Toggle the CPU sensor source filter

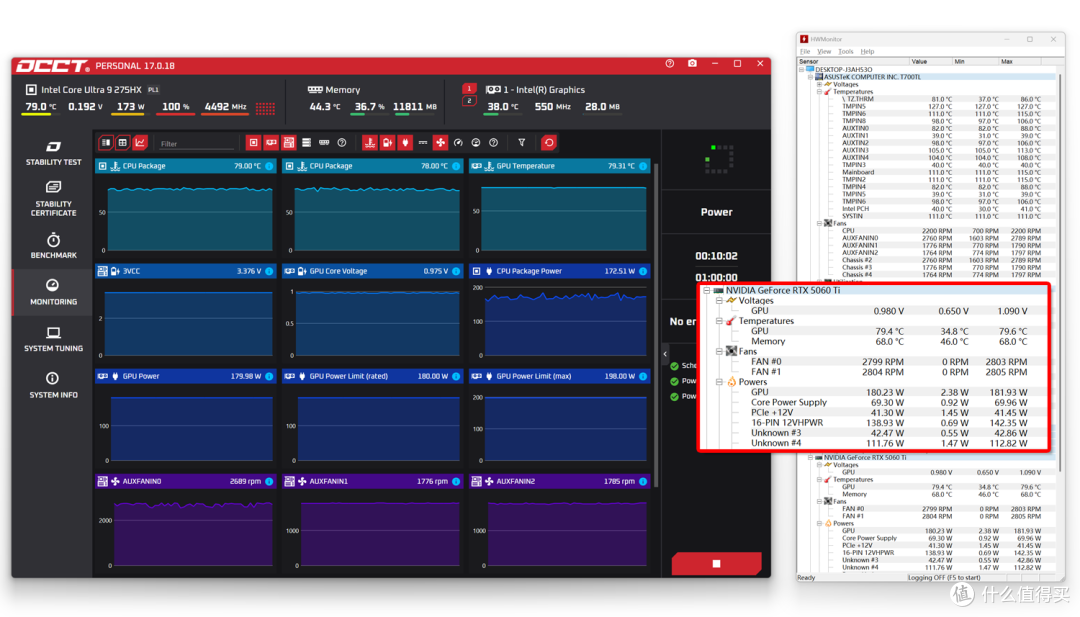253,143
